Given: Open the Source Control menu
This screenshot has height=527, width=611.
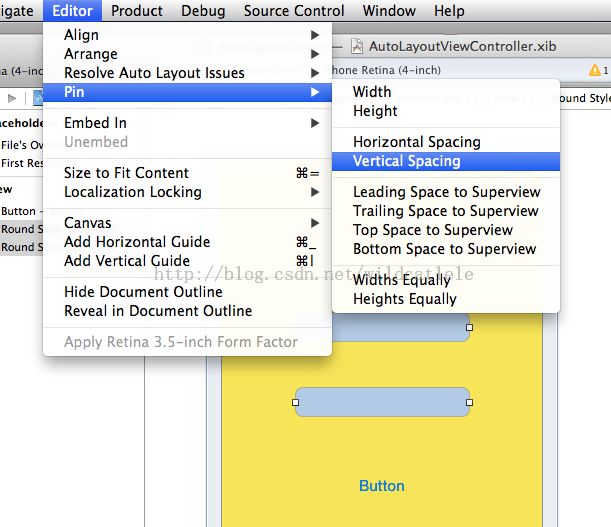Looking at the screenshot, I should click(x=294, y=11).
